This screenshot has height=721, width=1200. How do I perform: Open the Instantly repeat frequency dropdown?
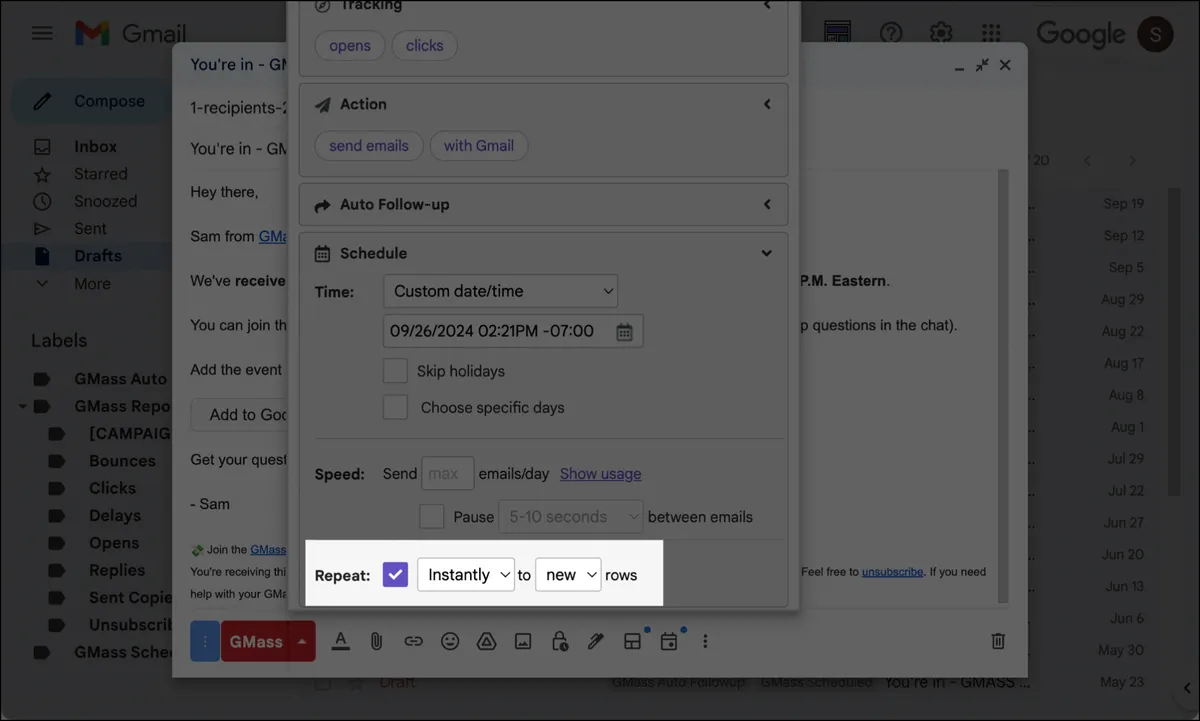466,575
